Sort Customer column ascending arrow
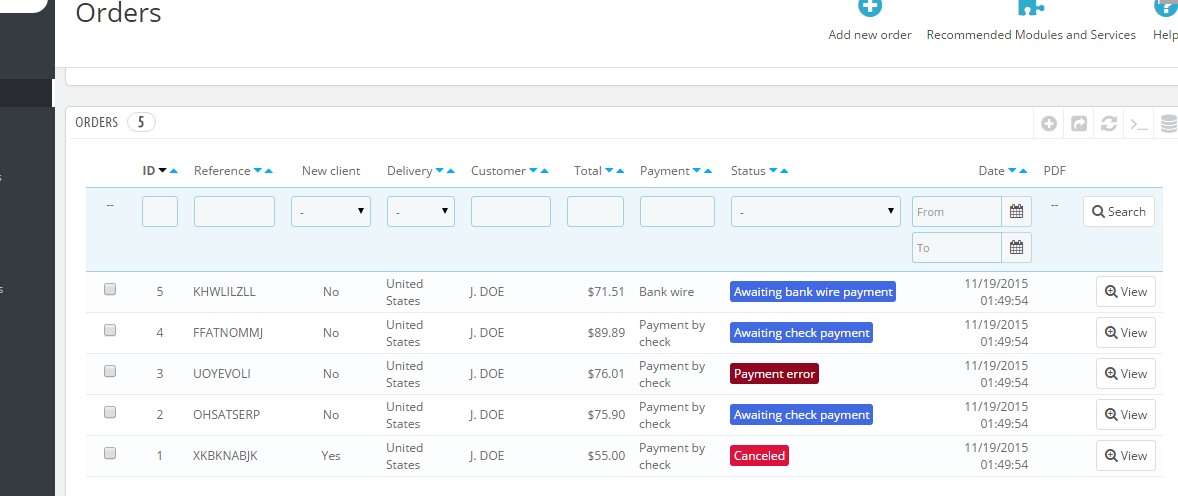 click(544, 171)
